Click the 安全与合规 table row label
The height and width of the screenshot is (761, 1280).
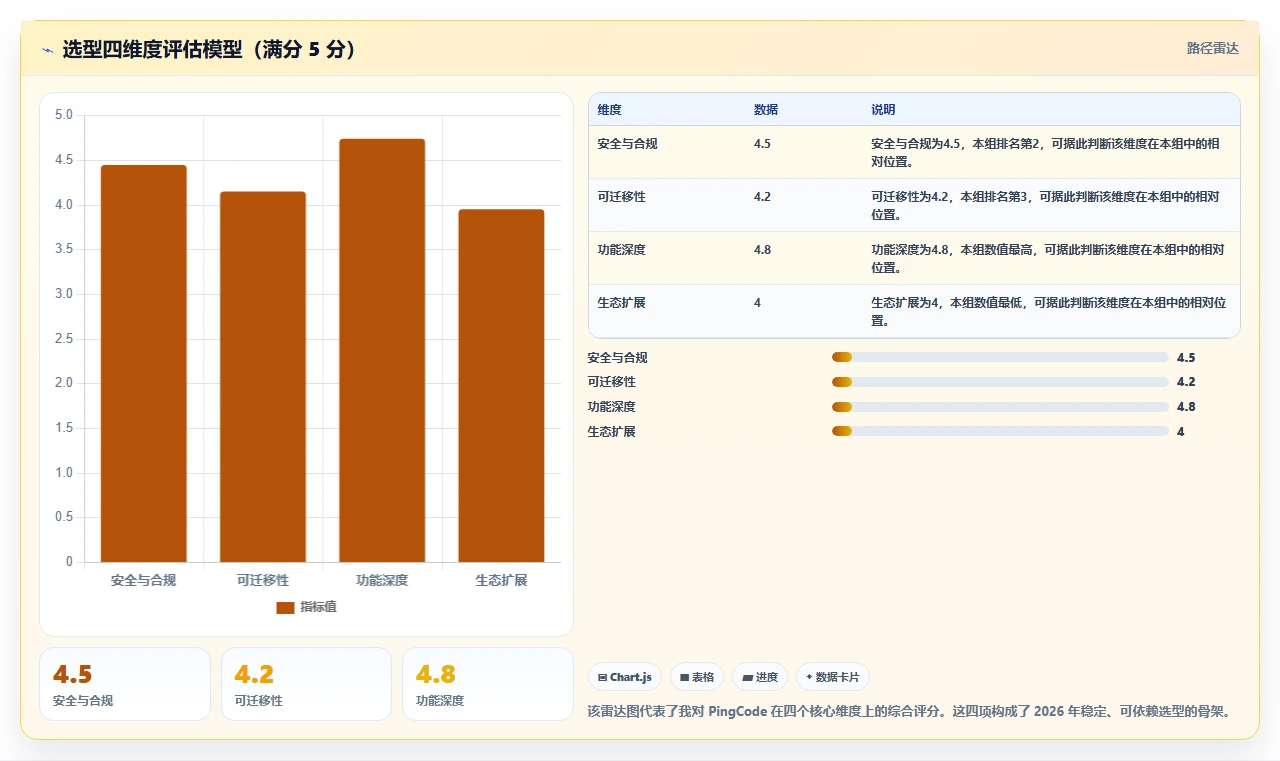pos(628,144)
